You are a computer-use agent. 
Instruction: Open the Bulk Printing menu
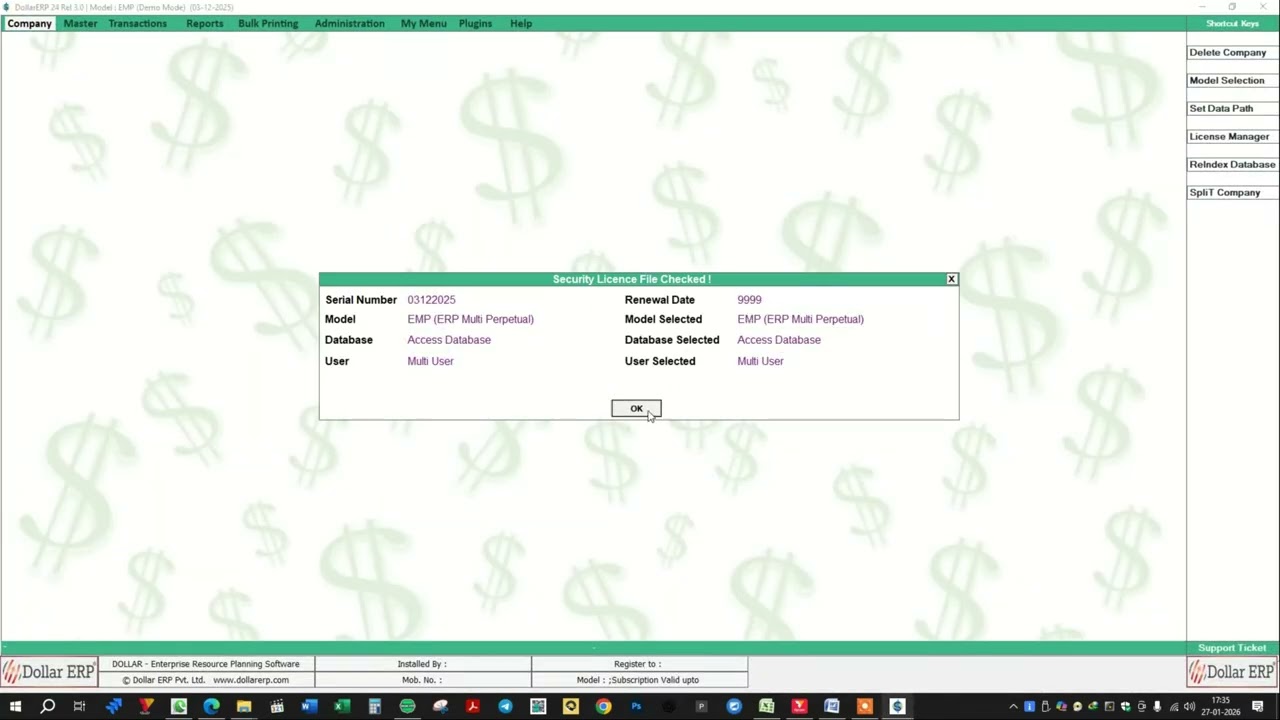coord(268,23)
